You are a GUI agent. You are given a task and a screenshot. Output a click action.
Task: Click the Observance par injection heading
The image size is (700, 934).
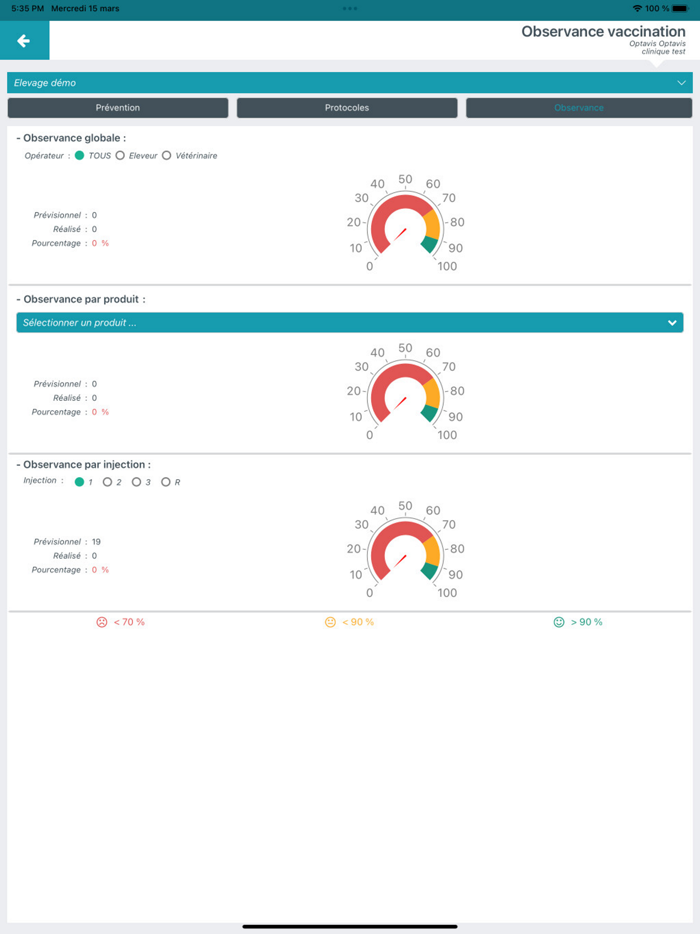[x=83, y=464]
